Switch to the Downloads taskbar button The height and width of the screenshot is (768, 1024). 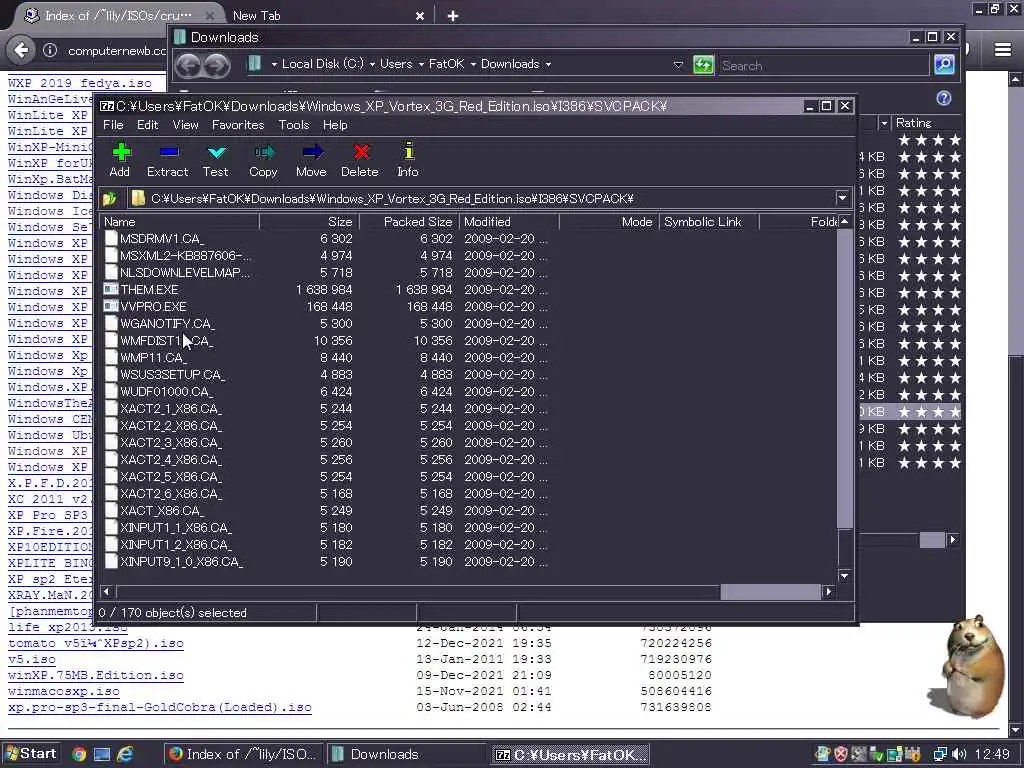point(405,754)
